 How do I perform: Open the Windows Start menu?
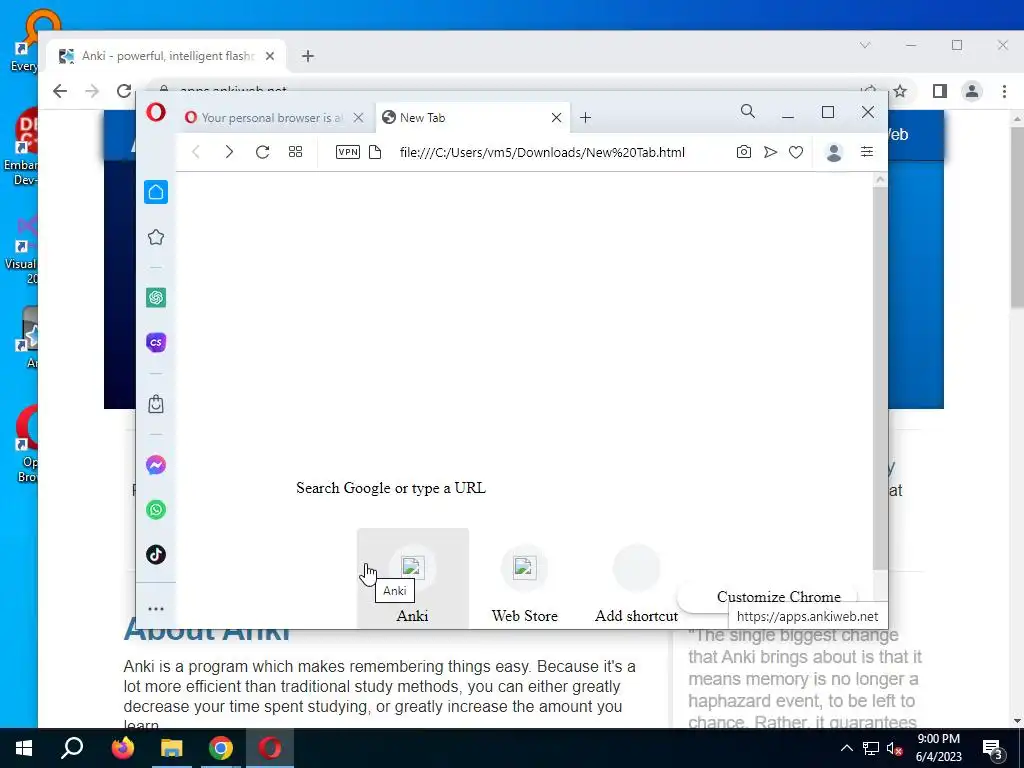[x=24, y=748]
